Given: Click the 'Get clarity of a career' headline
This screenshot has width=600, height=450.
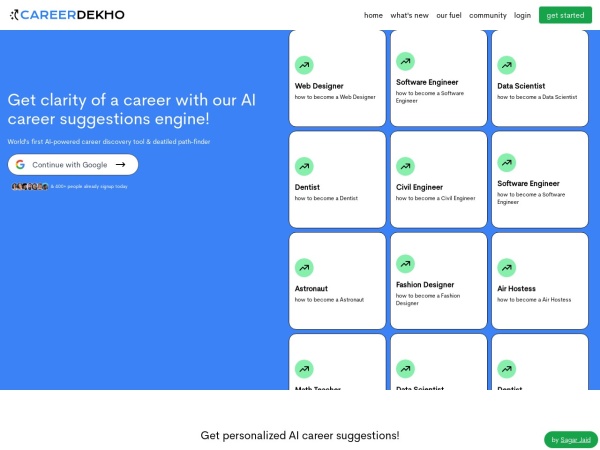Looking at the screenshot, I should 131,109.
